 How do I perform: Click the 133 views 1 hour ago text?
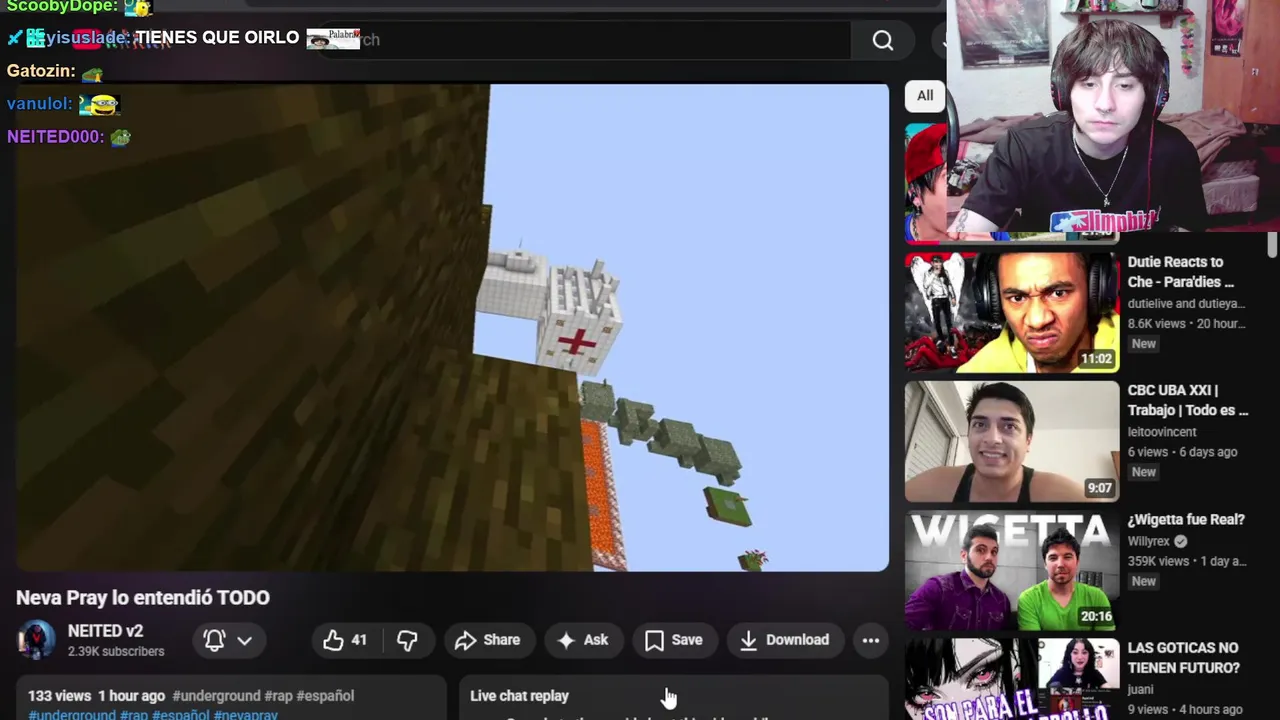pos(96,696)
